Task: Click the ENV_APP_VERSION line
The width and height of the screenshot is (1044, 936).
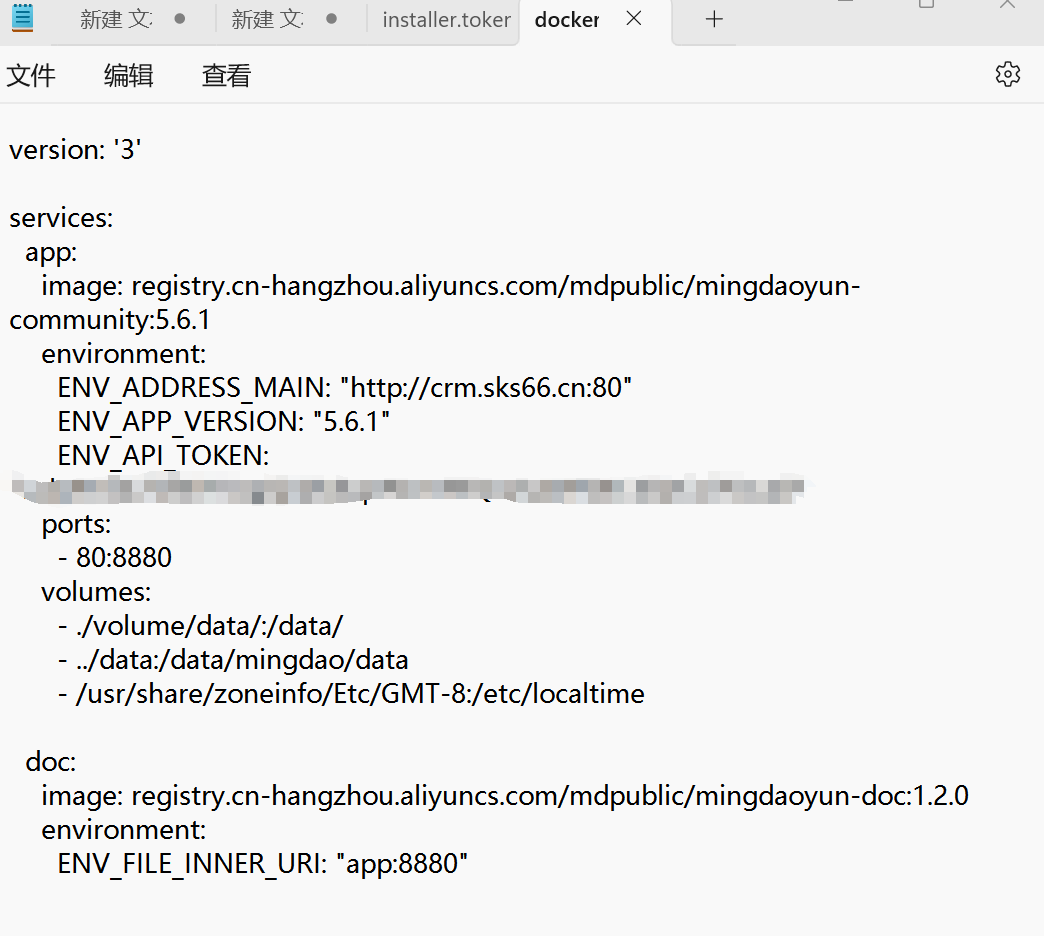Action: [223, 421]
